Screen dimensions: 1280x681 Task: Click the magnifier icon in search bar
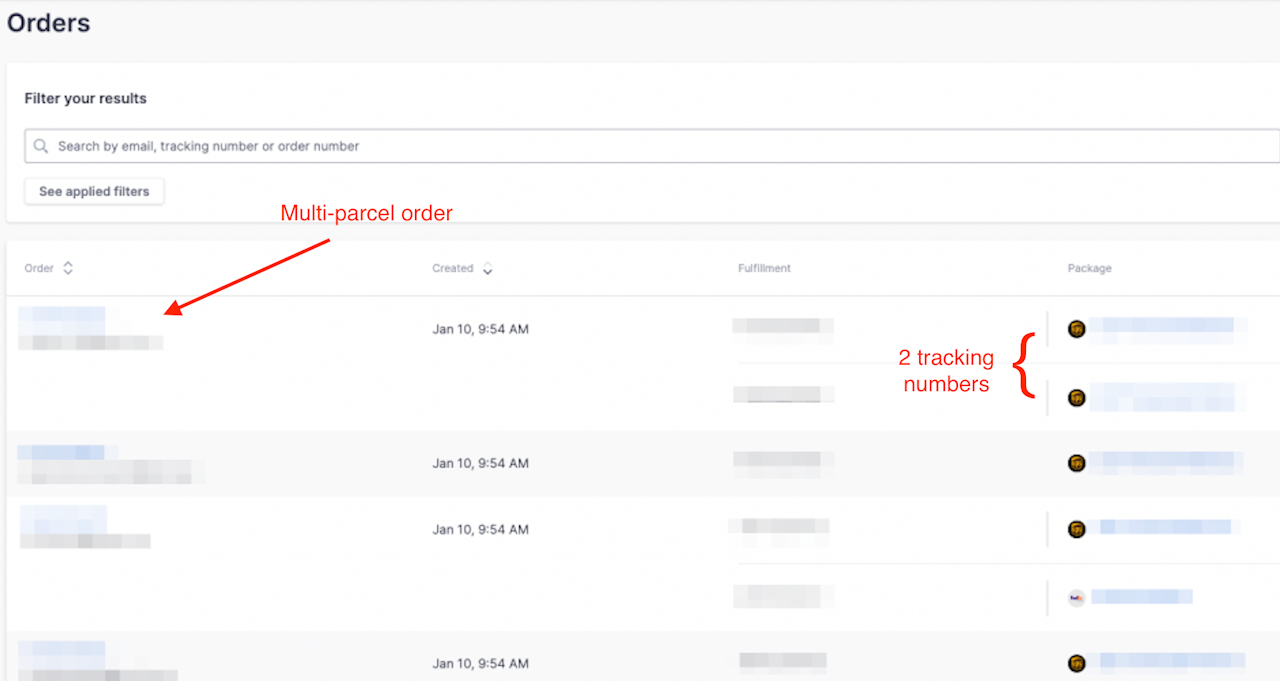[x=41, y=146]
